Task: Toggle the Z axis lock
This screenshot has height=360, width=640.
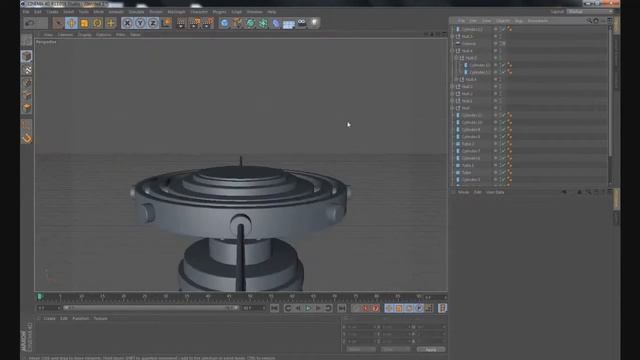Action: (153, 23)
